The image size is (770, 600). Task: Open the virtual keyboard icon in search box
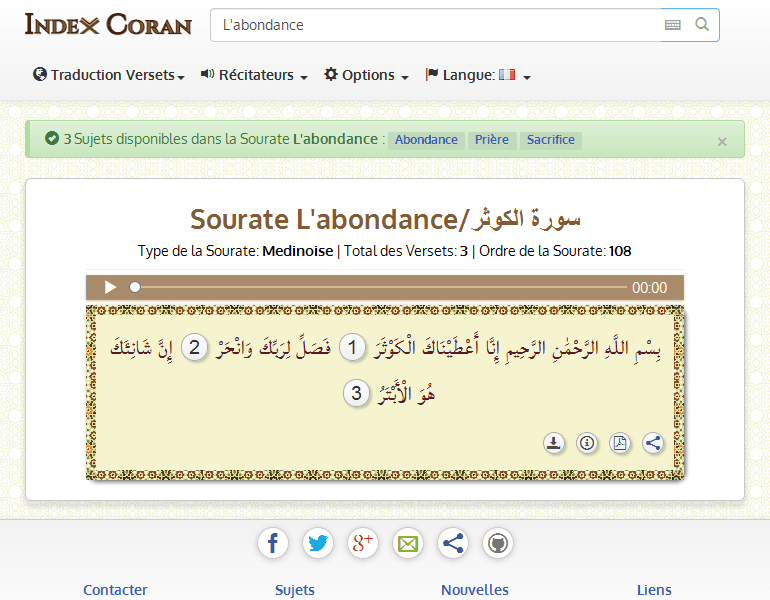click(672, 25)
